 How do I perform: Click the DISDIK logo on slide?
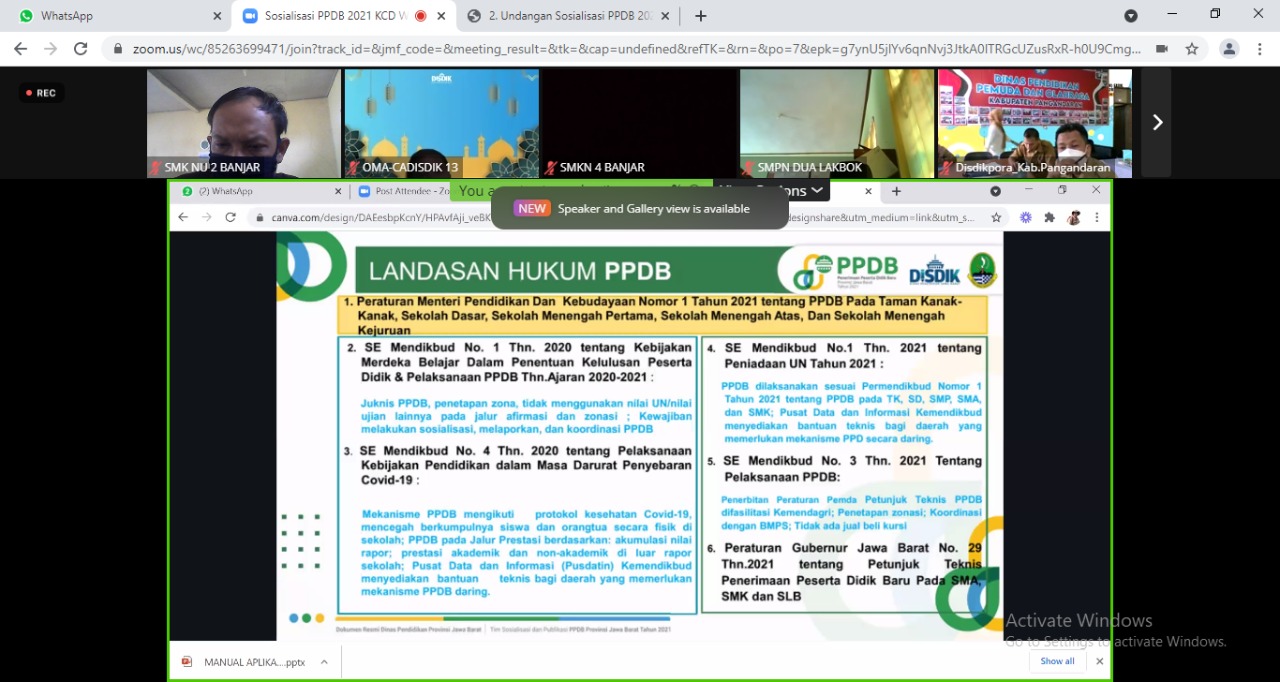pos(936,271)
